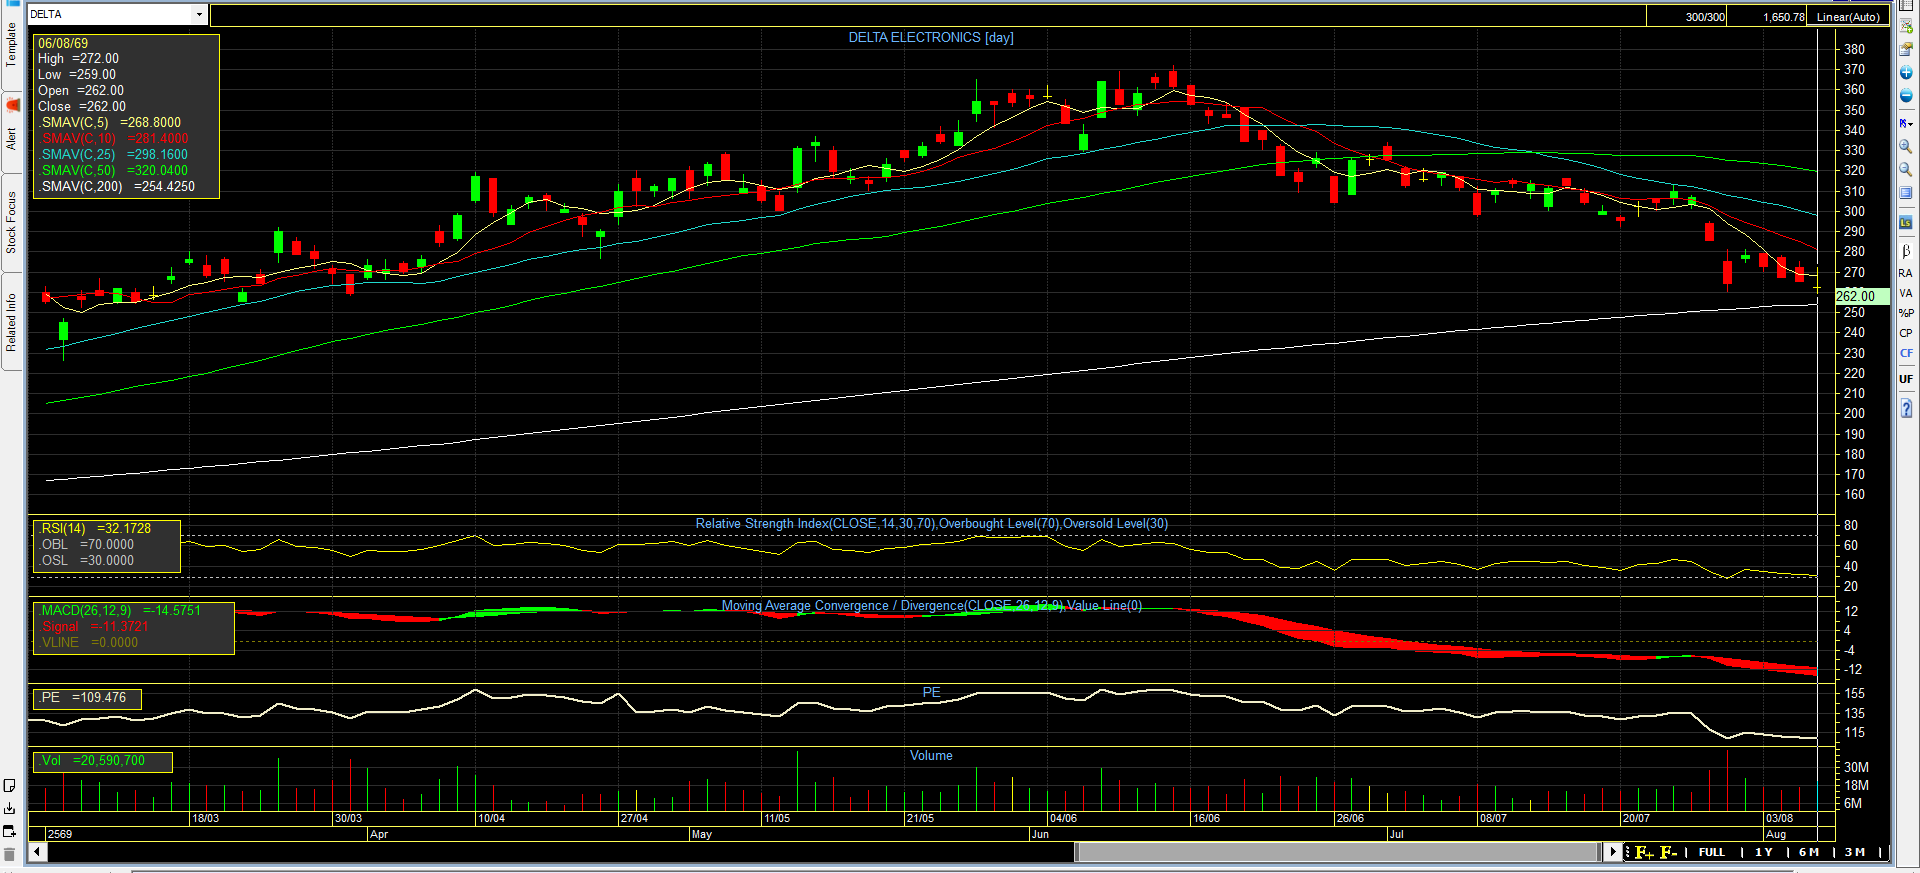
Task: Open the Related Info side tab
Action: coord(11,322)
